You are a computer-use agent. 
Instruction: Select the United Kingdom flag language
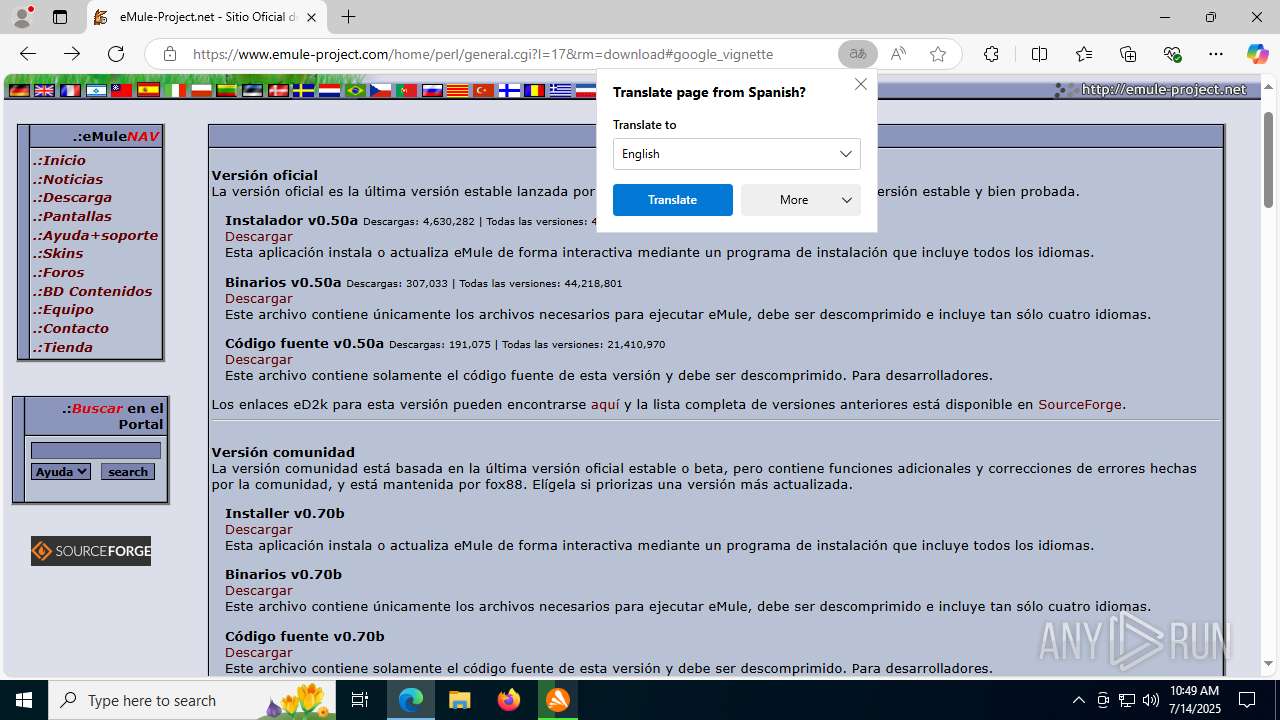pyautogui.click(x=44, y=90)
